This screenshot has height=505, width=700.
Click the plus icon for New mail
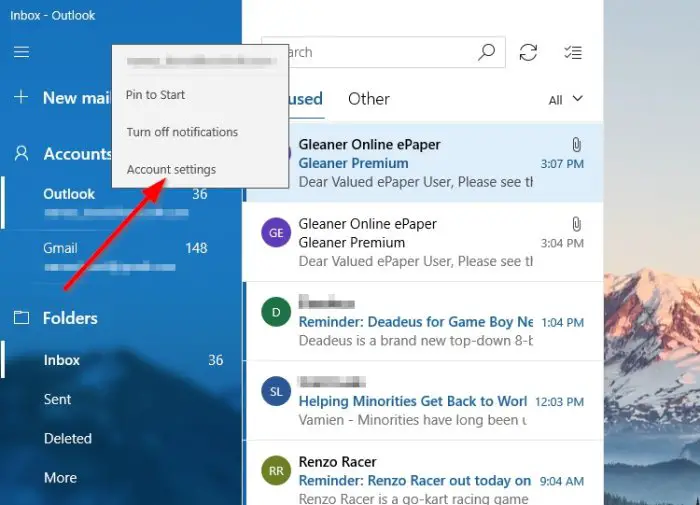tap(21, 97)
